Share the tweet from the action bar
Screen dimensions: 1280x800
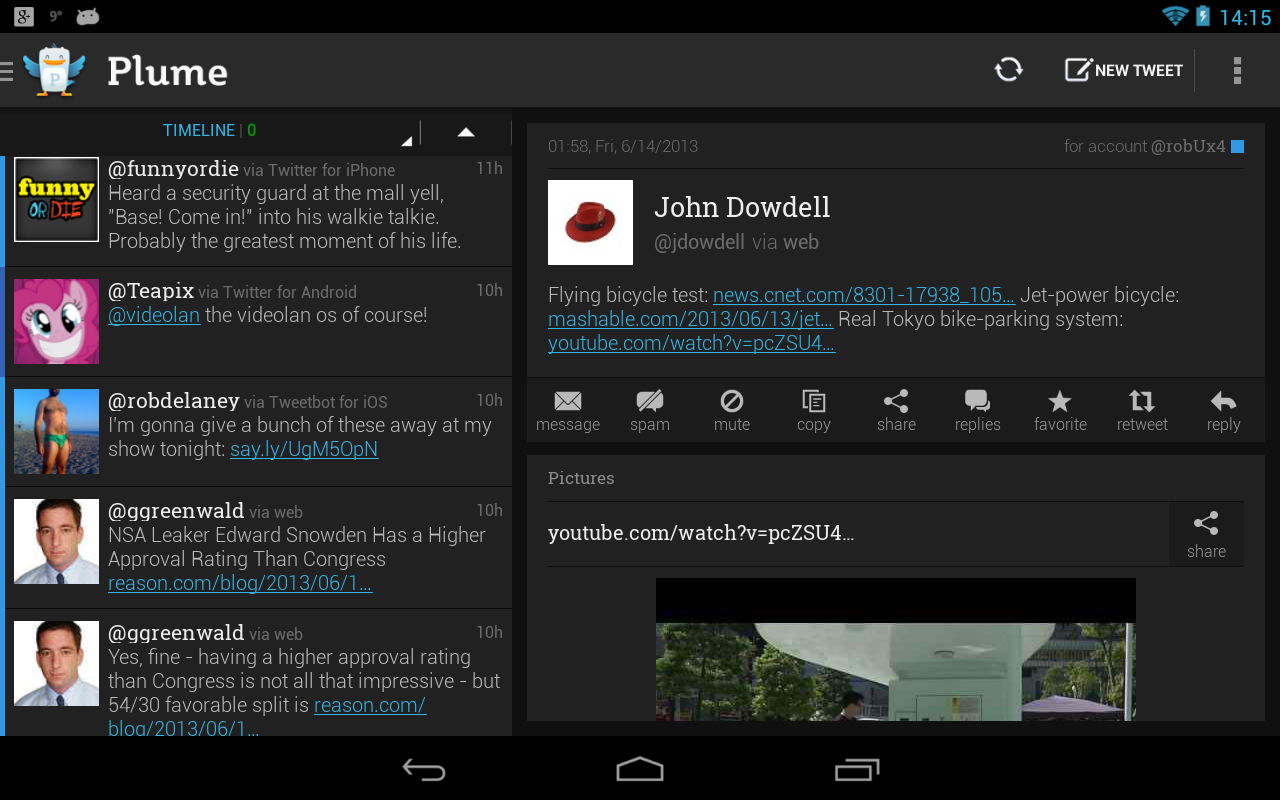coord(896,410)
